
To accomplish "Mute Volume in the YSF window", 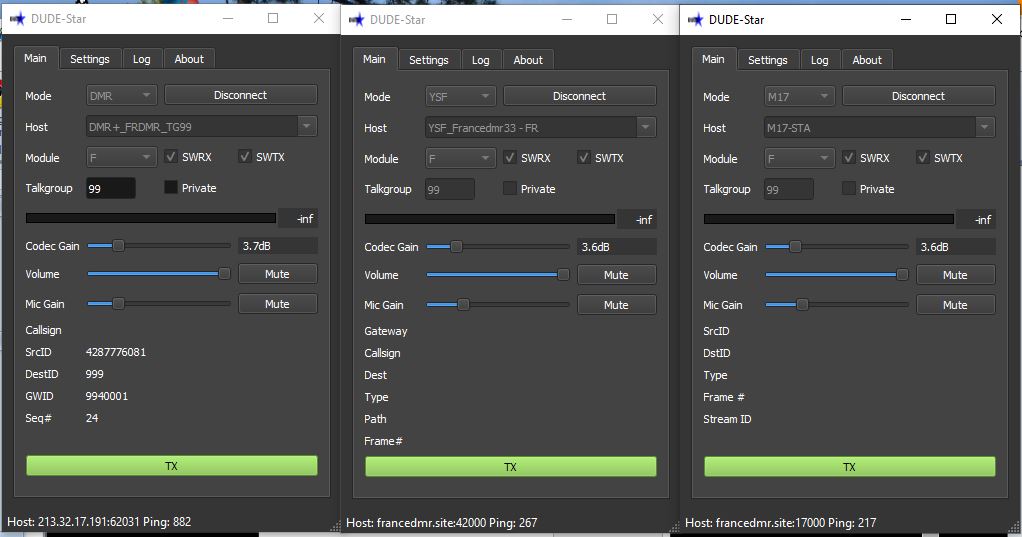I will coord(617,276).
